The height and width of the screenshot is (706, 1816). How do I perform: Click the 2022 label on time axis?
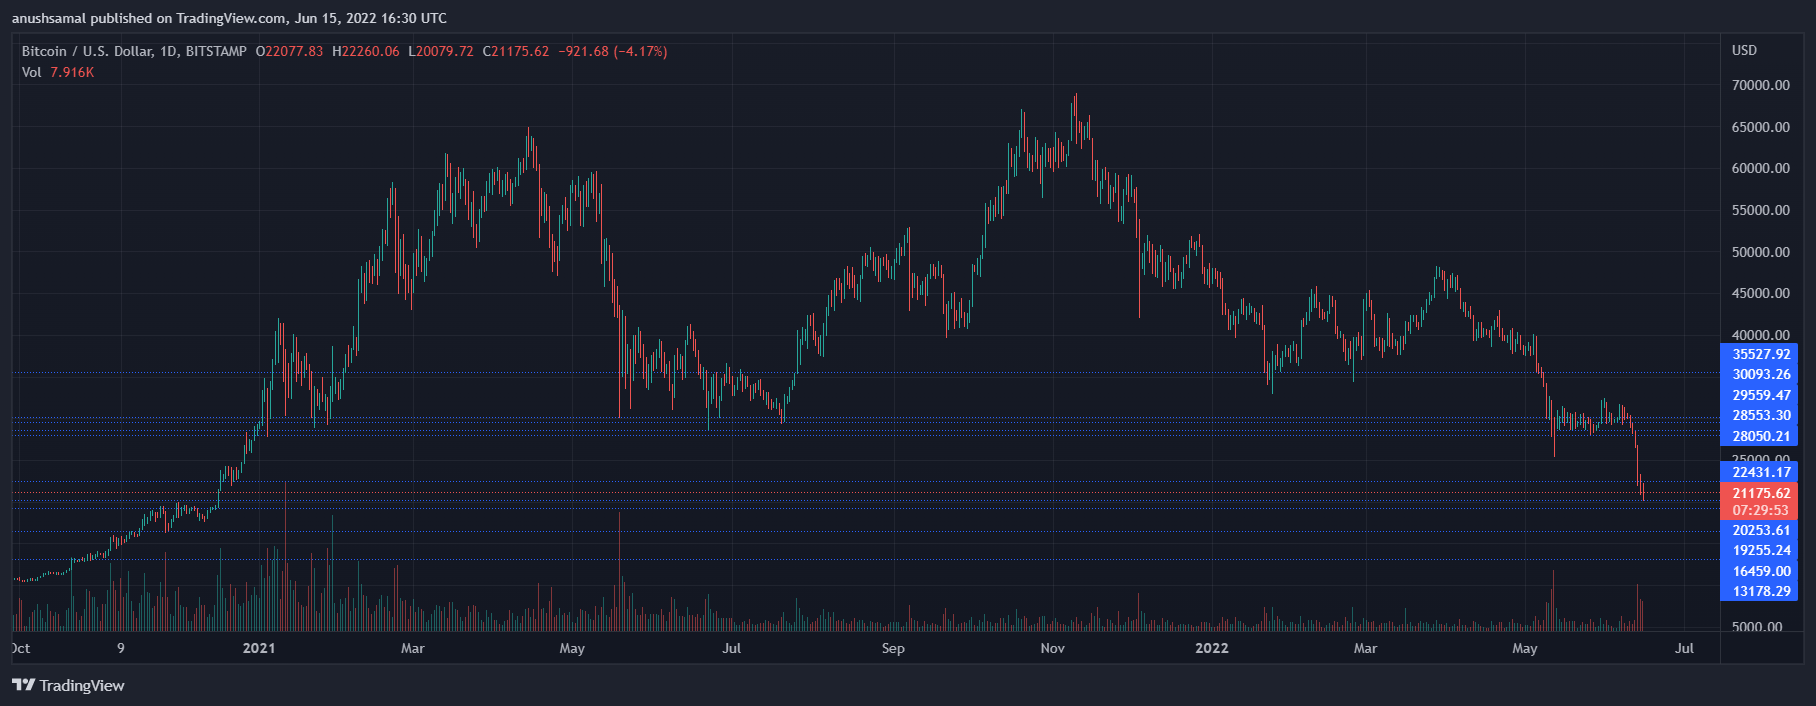tap(1212, 648)
